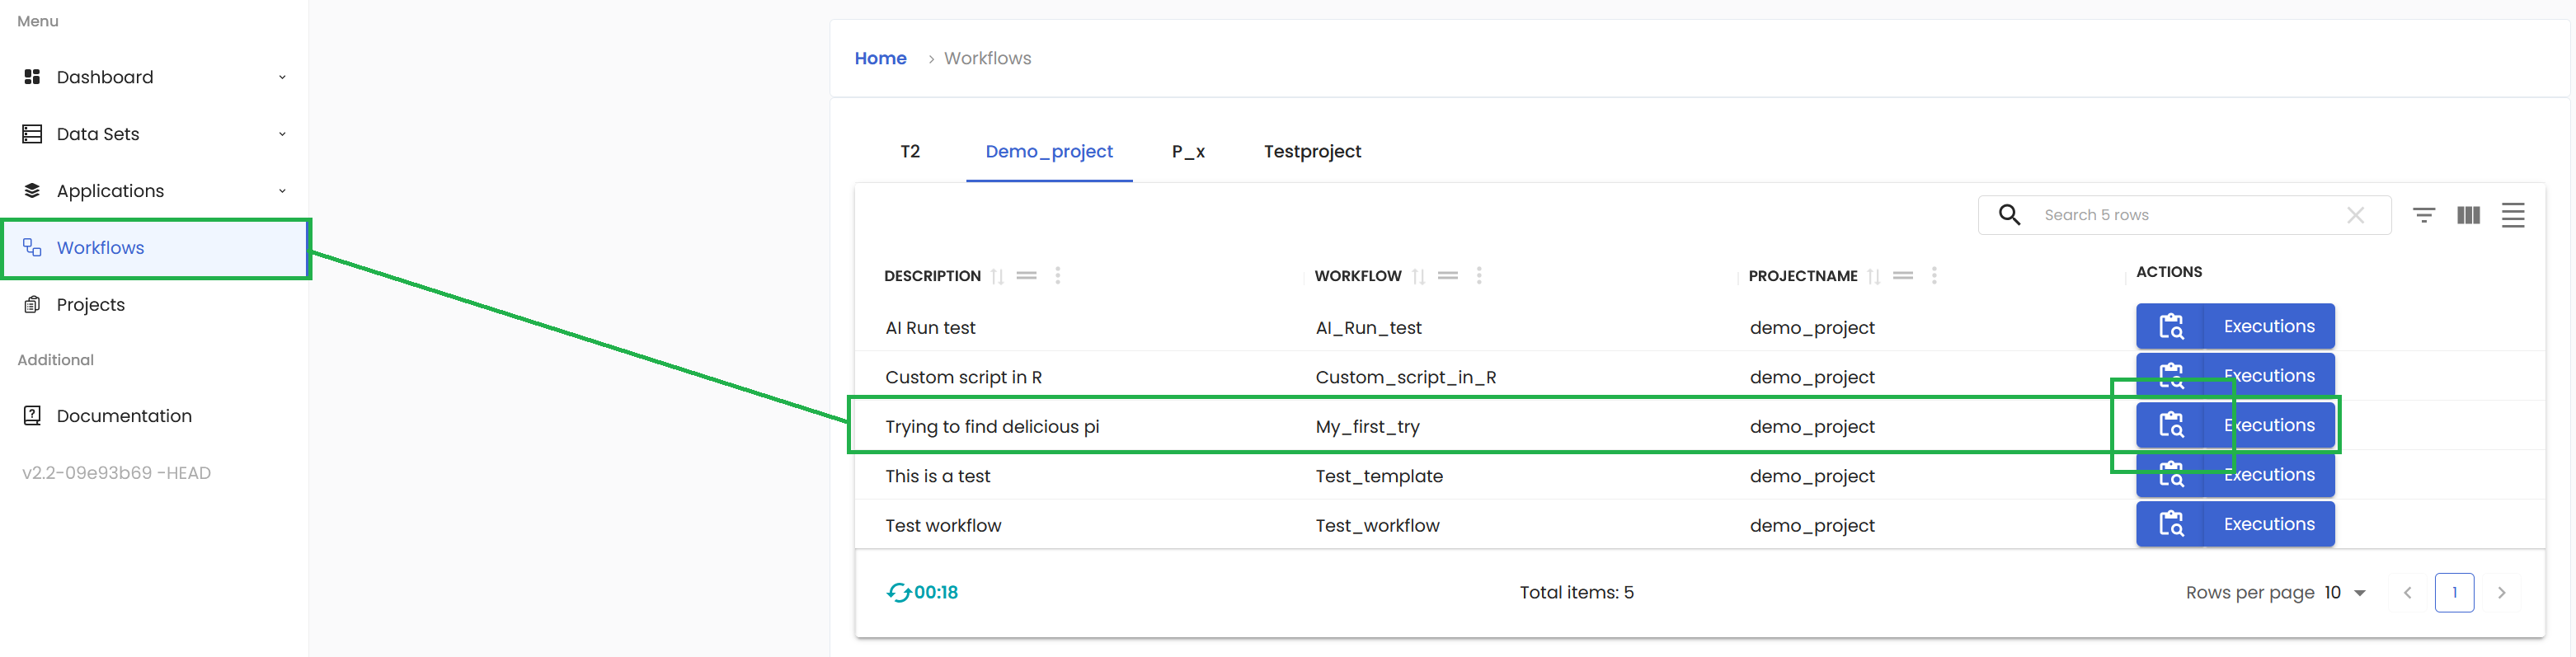The height and width of the screenshot is (657, 2576).
Task: Click the refresh timer icon
Action: [898, 593]
